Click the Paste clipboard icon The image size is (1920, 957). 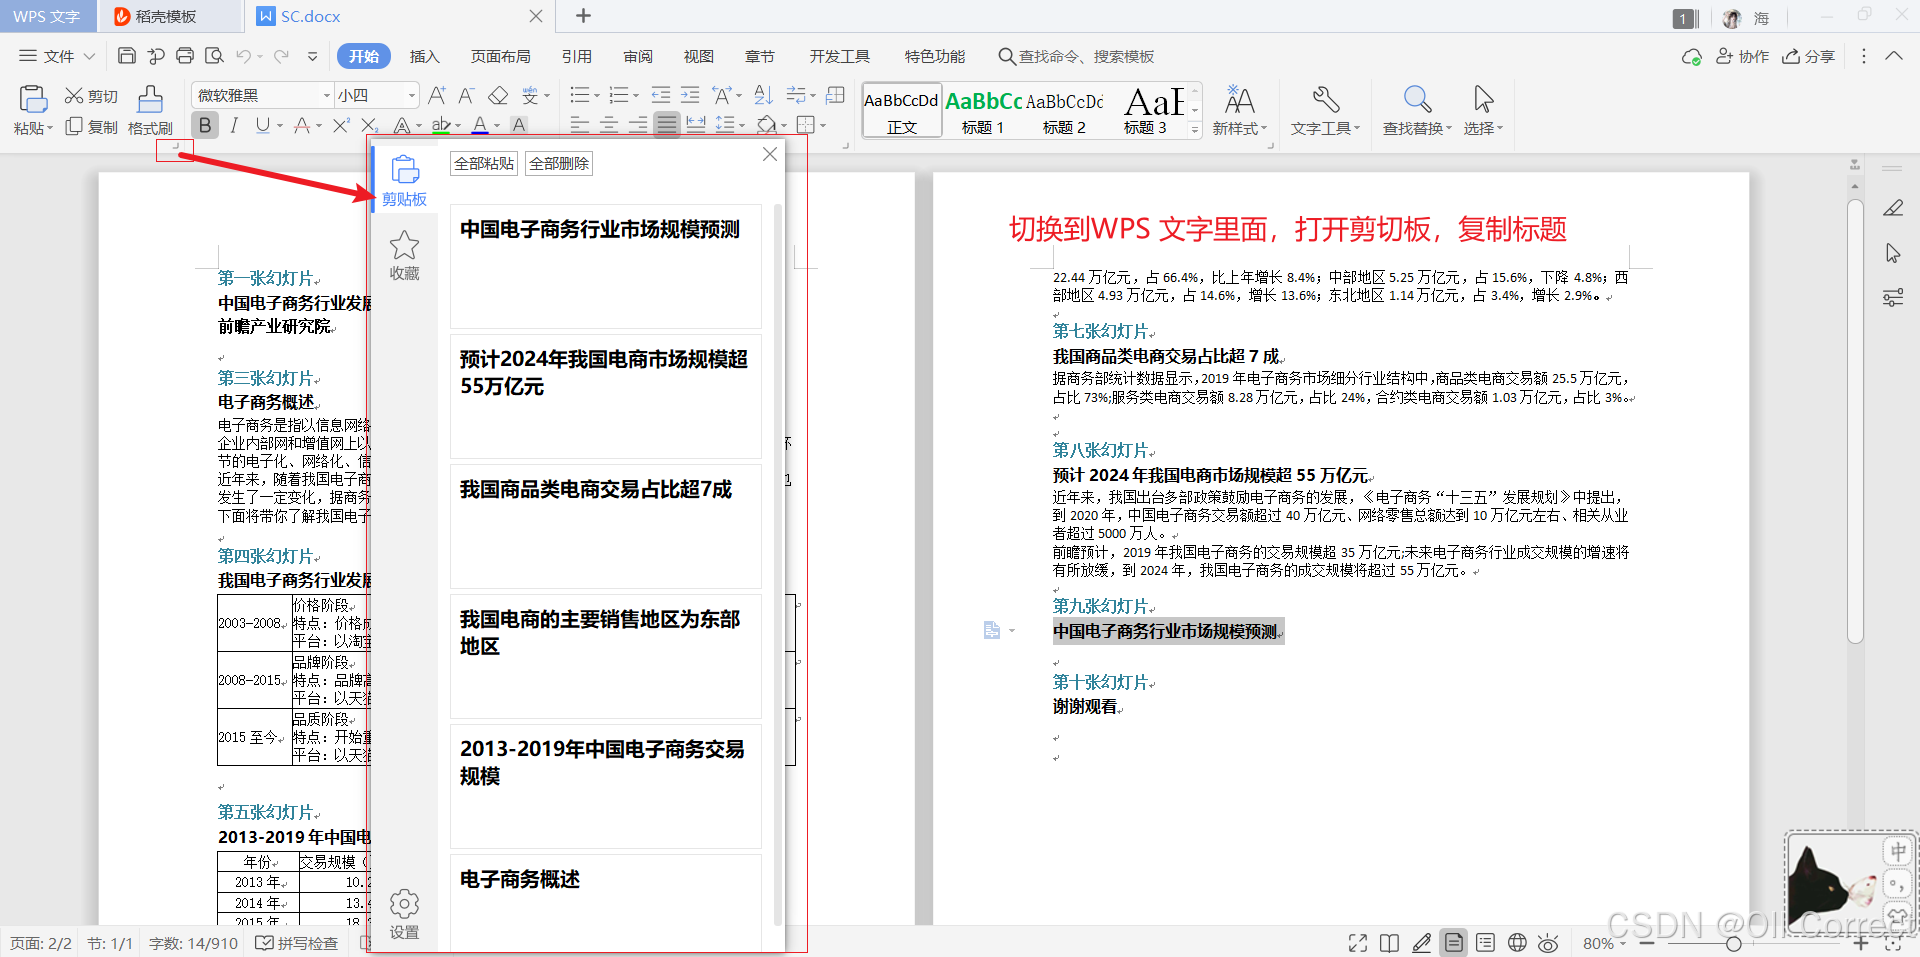coord(33,98)
